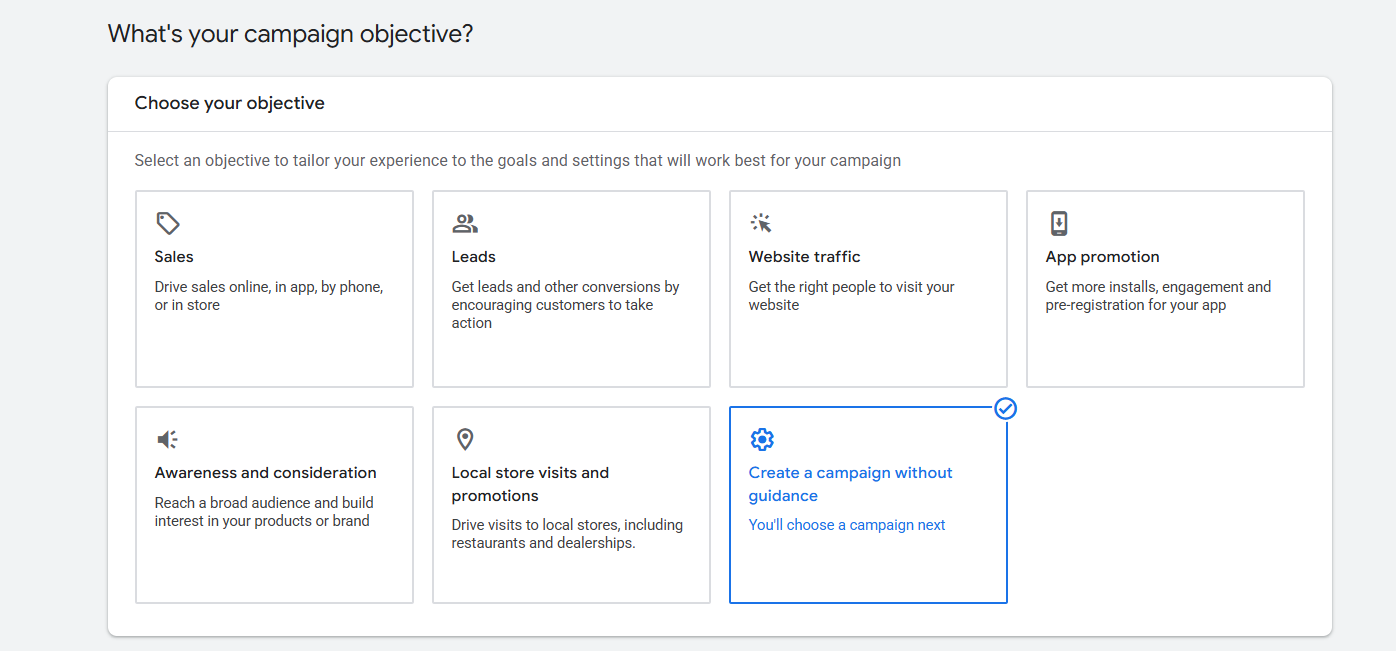This screenshot has height=651, width=1396.
Task: Click the blue selected checkmark badge
Action: tap(1006, 408)
